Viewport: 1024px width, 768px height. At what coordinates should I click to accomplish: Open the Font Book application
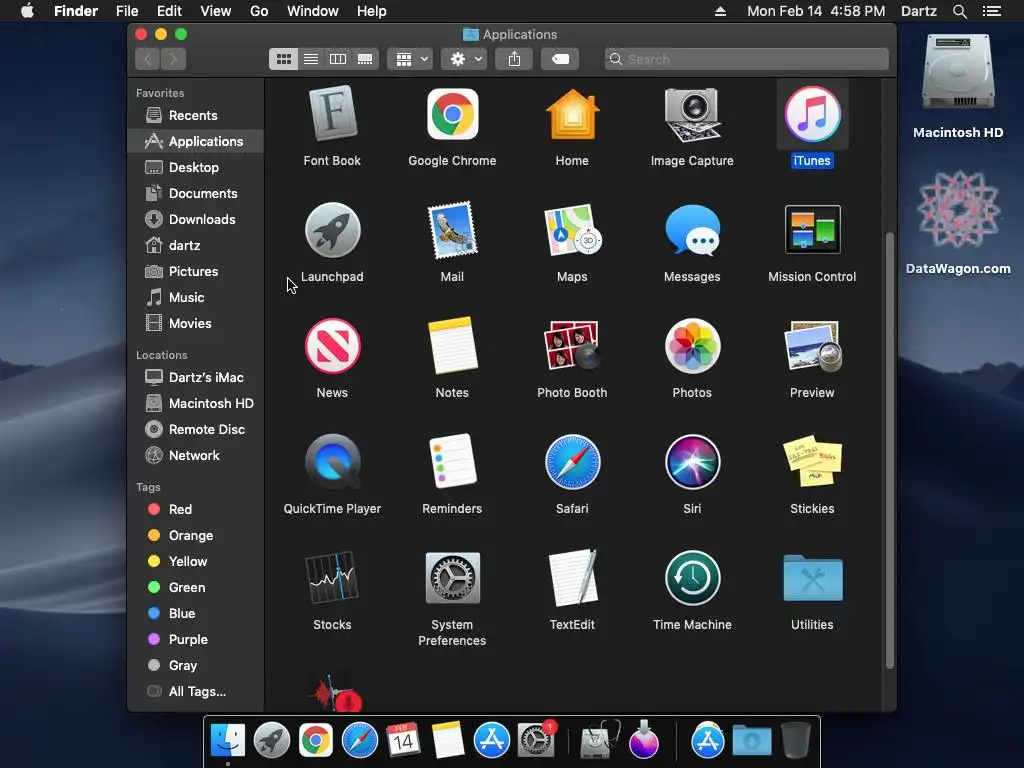point(332,115)
